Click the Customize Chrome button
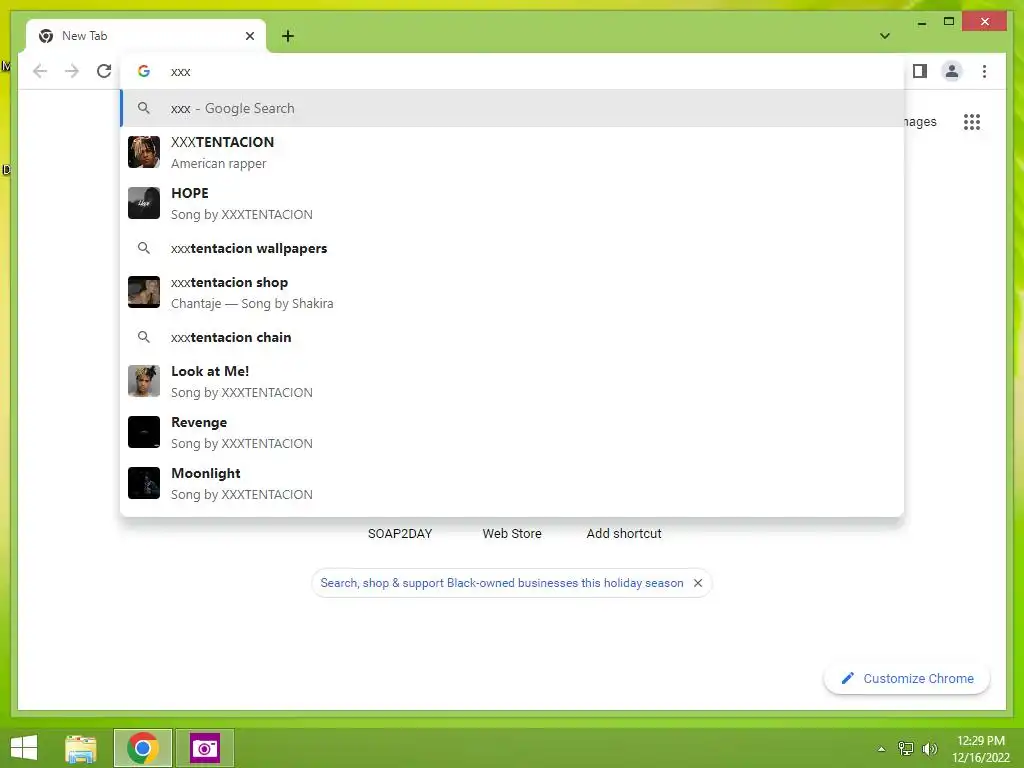Image resolution: width=1024 pixels, height=768 pixels. coord(907,679)
